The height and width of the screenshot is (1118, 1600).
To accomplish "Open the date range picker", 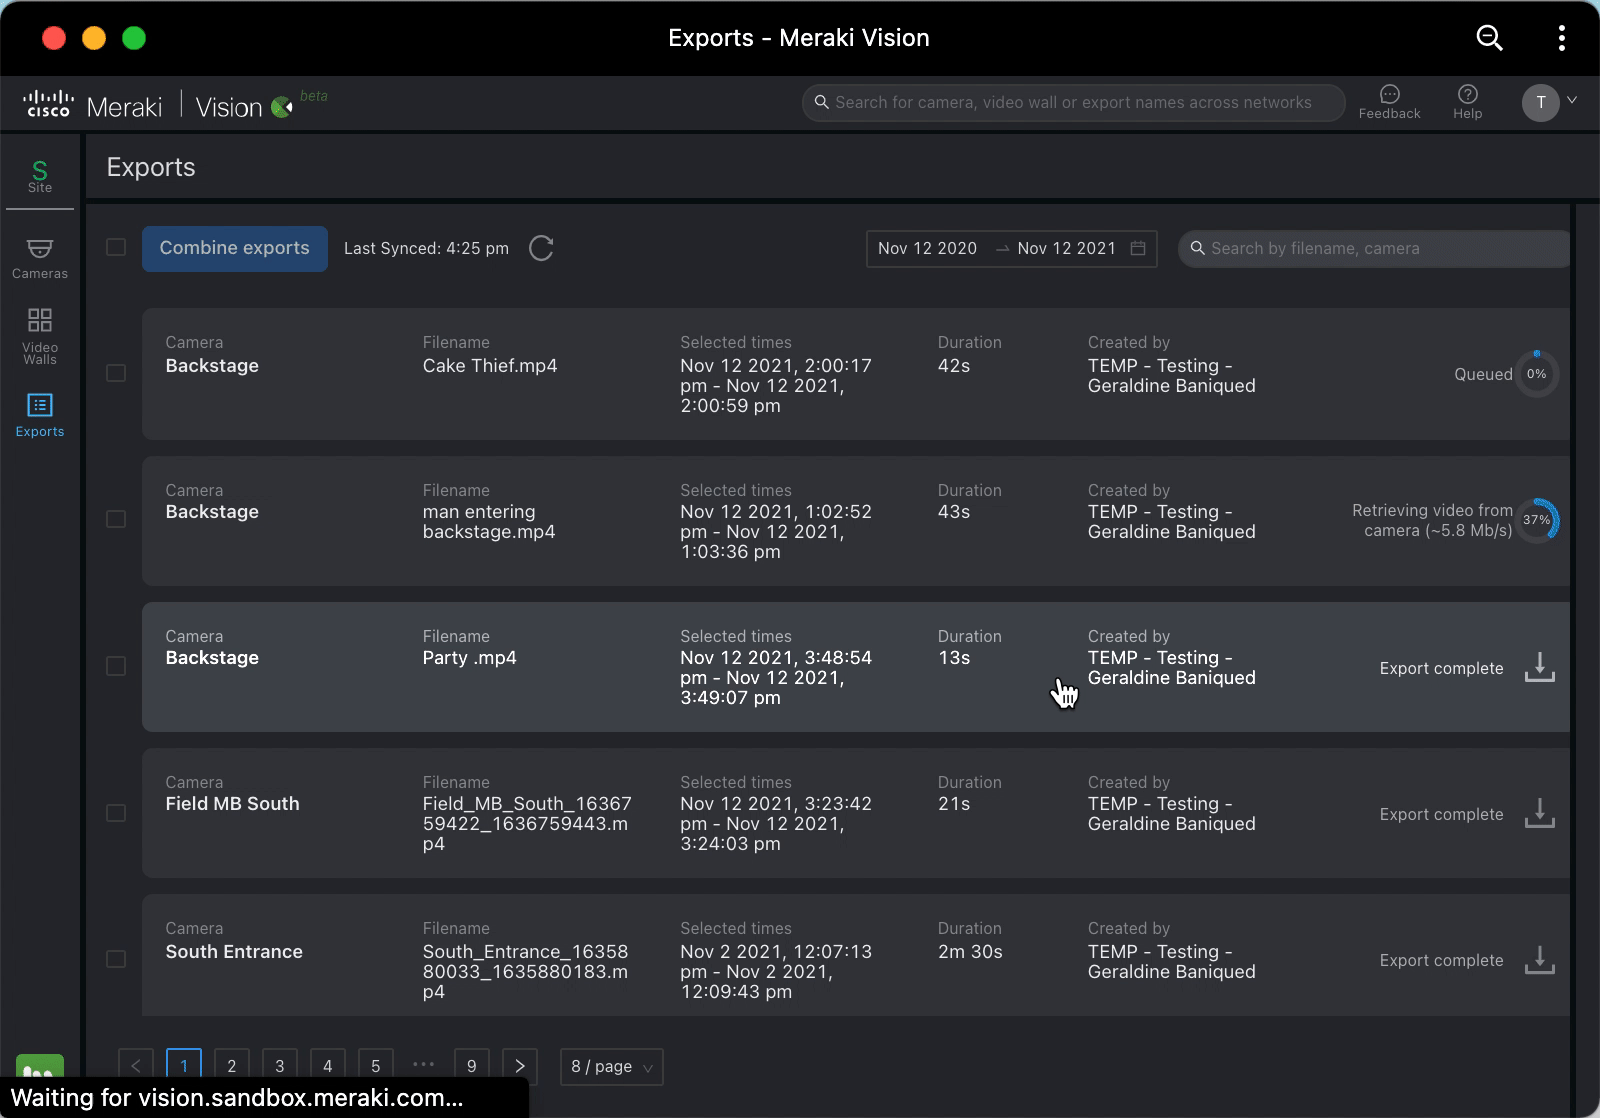I will point(1010,249).
